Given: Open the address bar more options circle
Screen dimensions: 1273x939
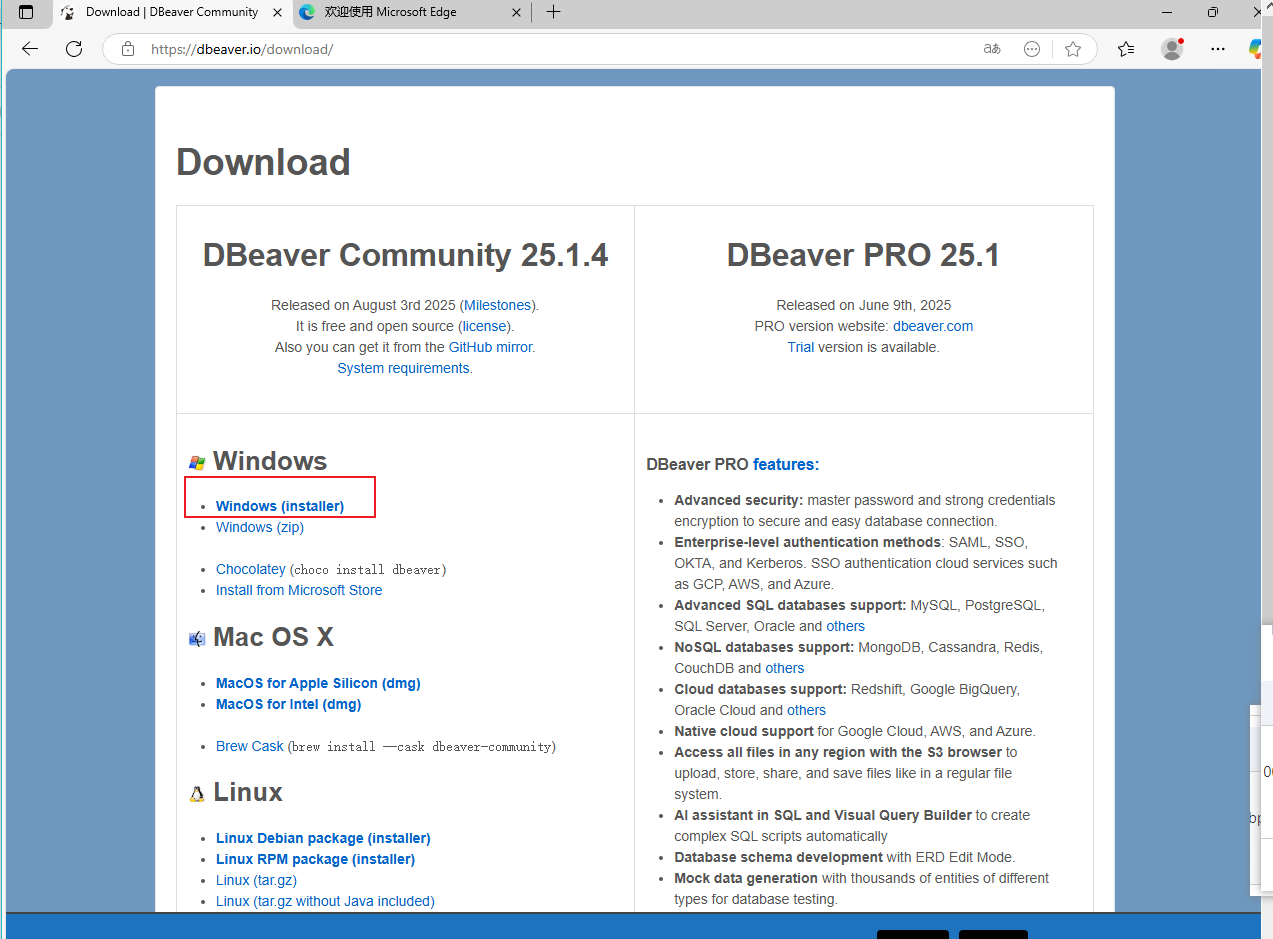Looking at the screenshot, I should click(1032, 49).
